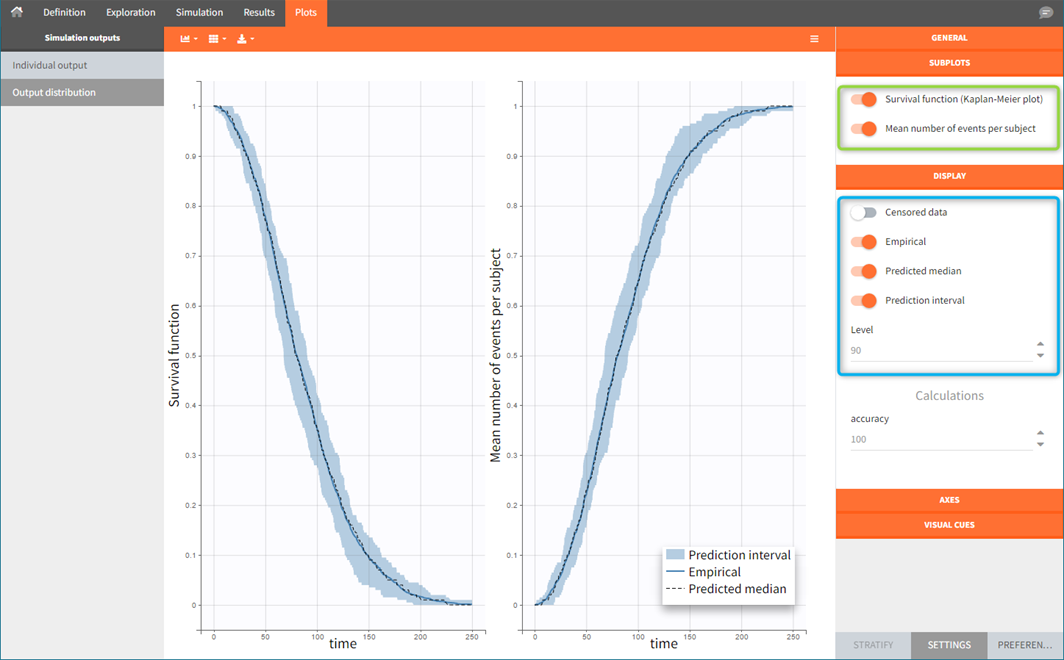The width and height of the screenshot is (1064, 660).
Task: Expand the AXES section
Action: 949,499
